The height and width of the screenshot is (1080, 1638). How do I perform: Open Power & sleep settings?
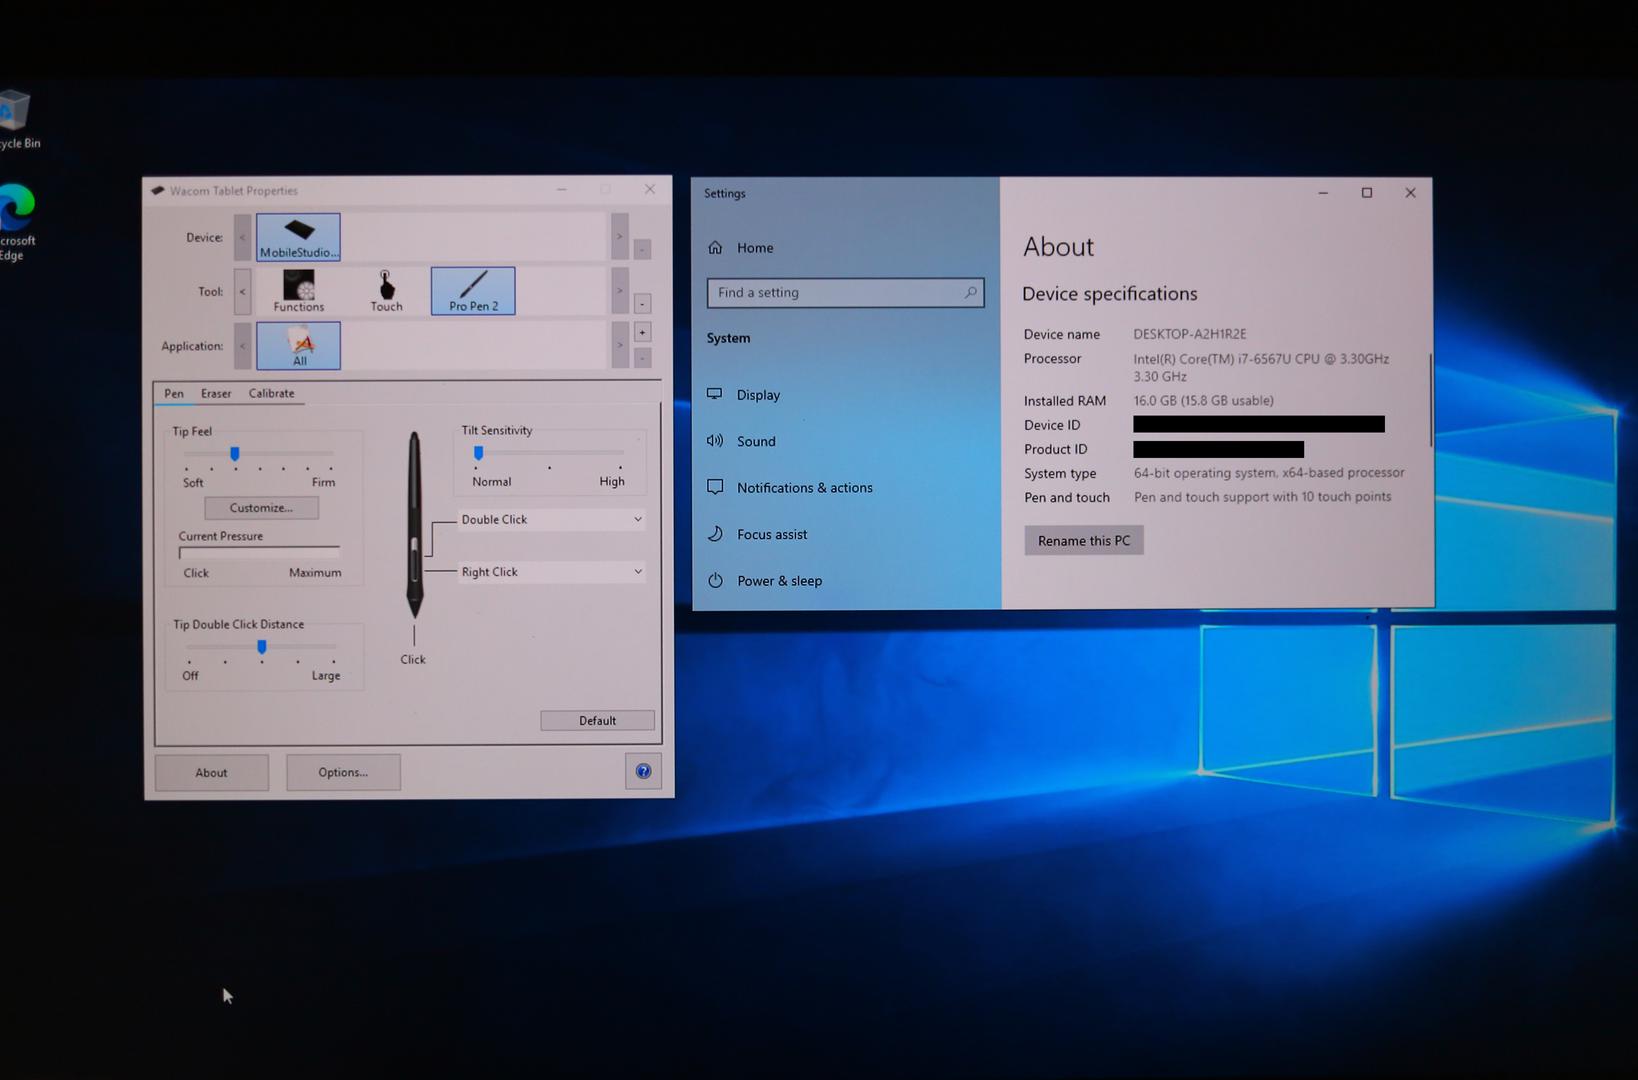pyautogui.click(x=778, y=581)
